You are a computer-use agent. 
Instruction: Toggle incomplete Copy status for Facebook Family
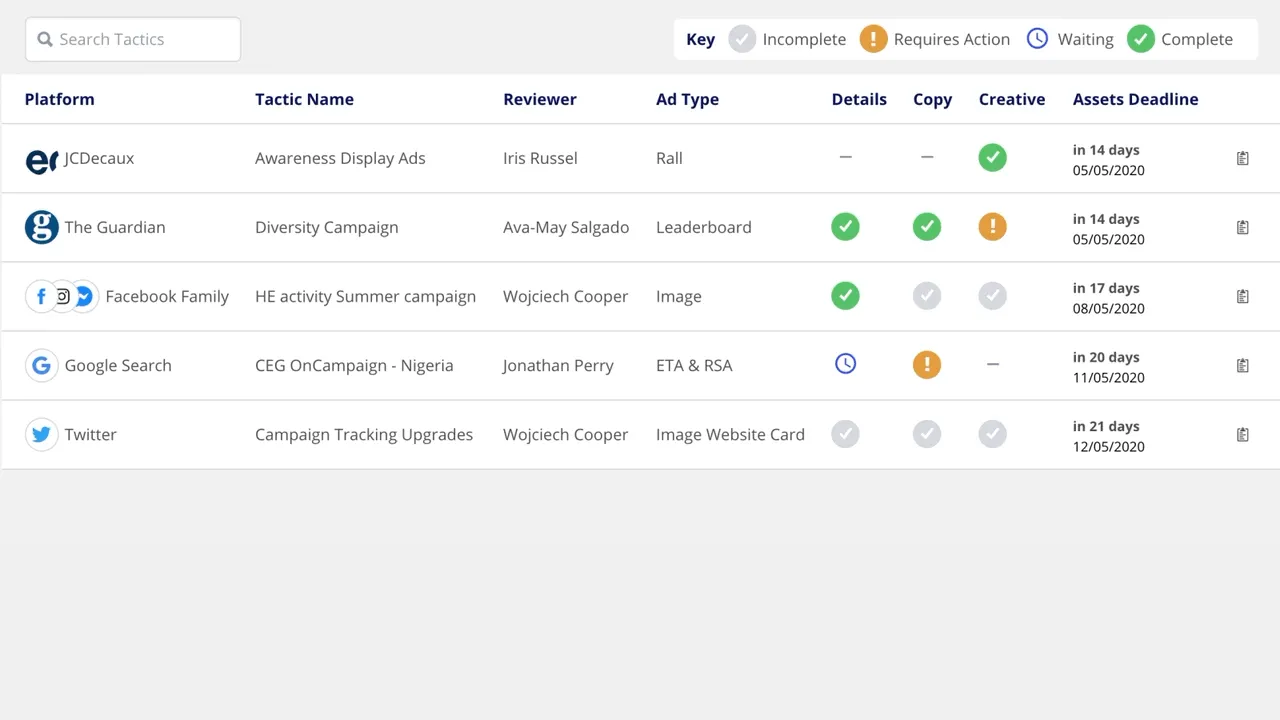point(927,296)
